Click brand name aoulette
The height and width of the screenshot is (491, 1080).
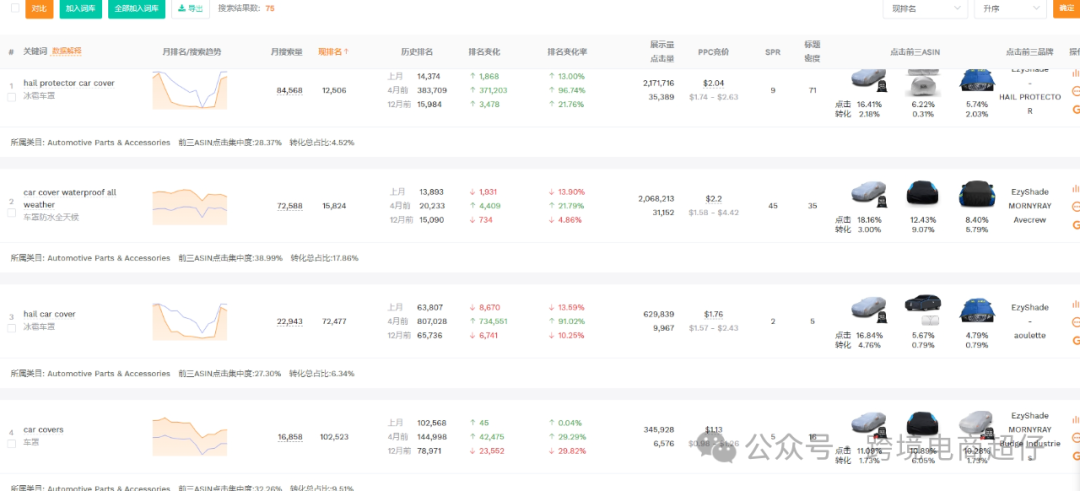pos(1030,335)
